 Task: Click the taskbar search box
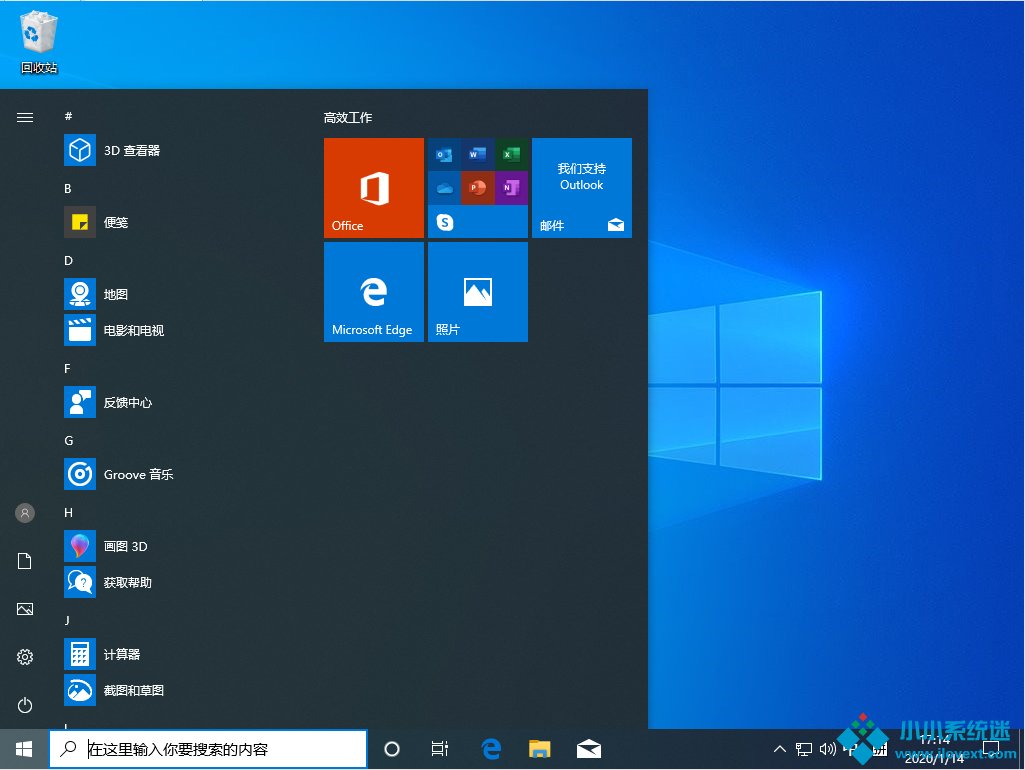[208, 749]
